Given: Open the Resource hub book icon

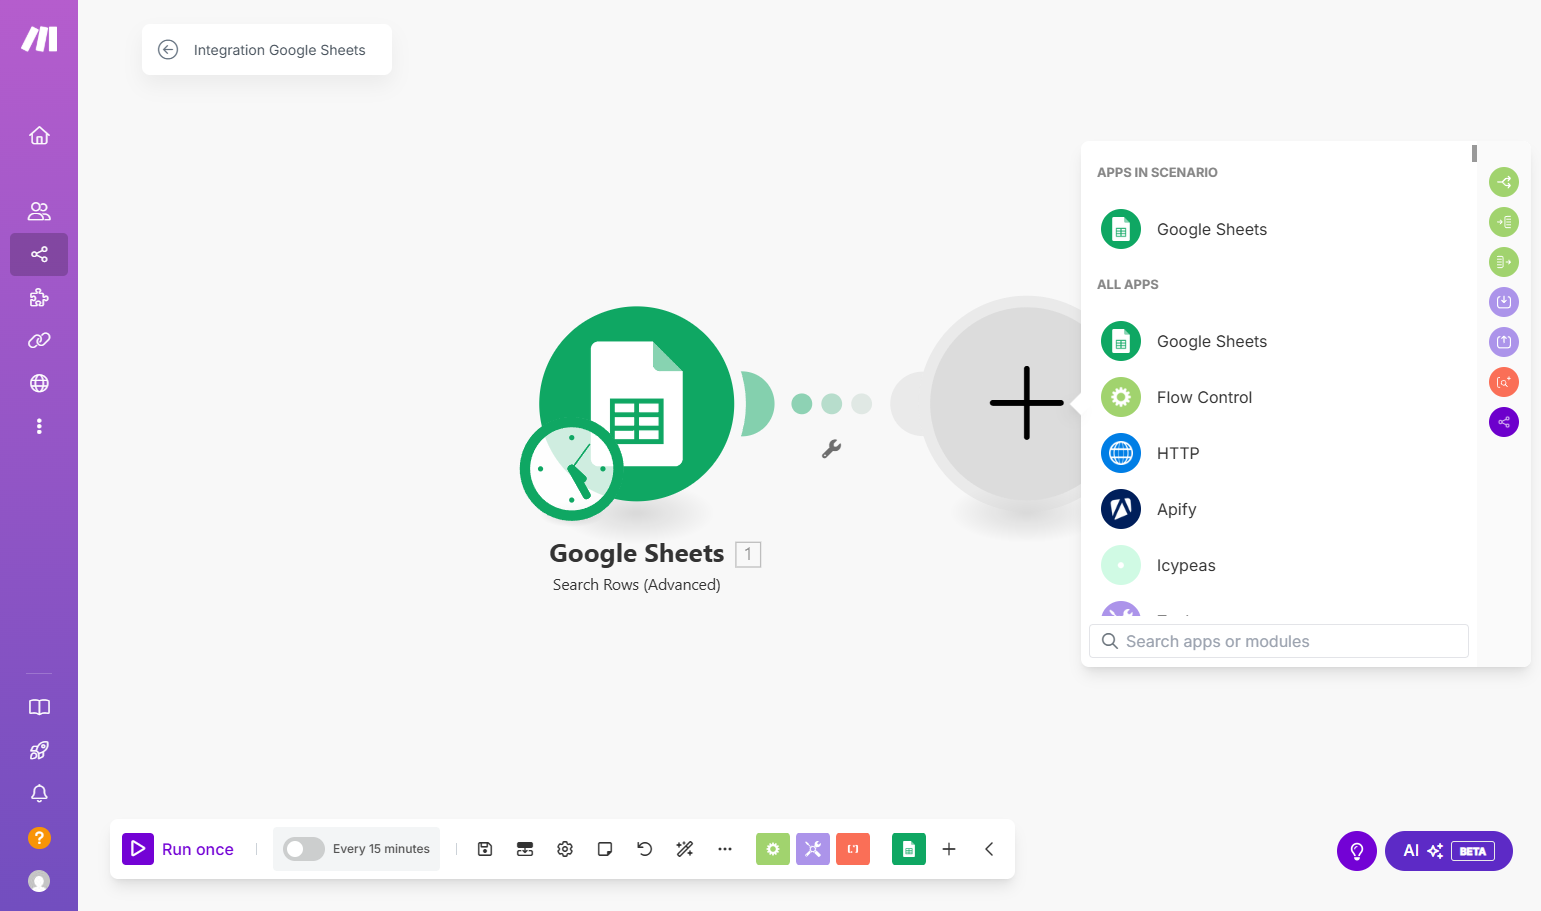Looking at the screenshot, I should (39, 707).
